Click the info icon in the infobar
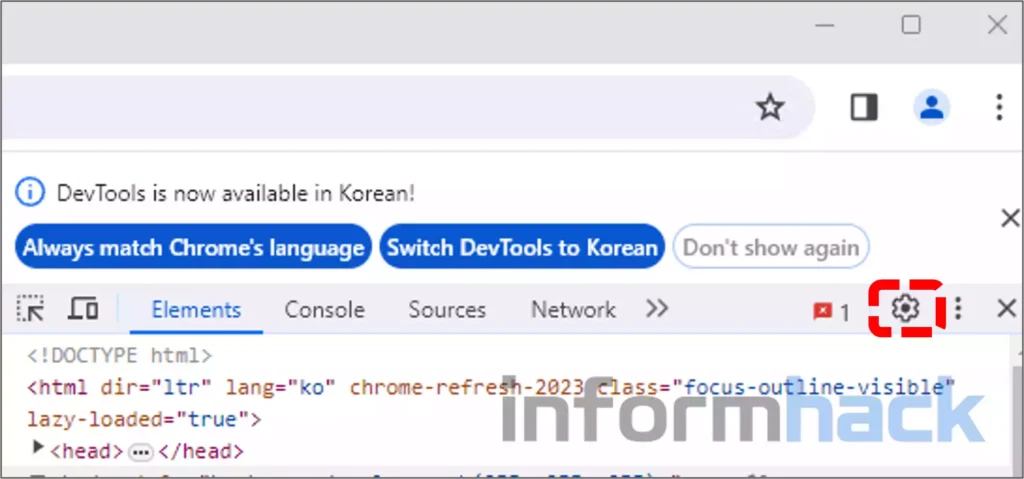This screenshot has height=479, width=1024. (x=30, y=193)
